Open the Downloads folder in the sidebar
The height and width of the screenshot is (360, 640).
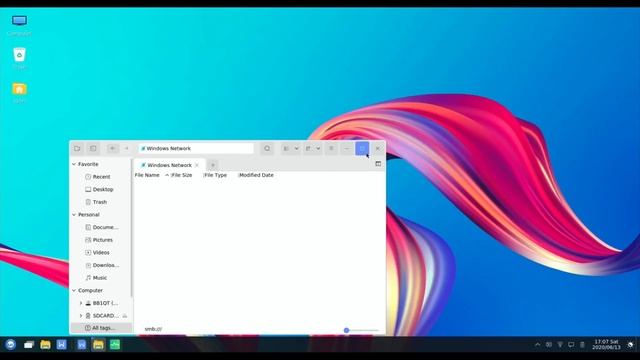click(x=101, y=265)
